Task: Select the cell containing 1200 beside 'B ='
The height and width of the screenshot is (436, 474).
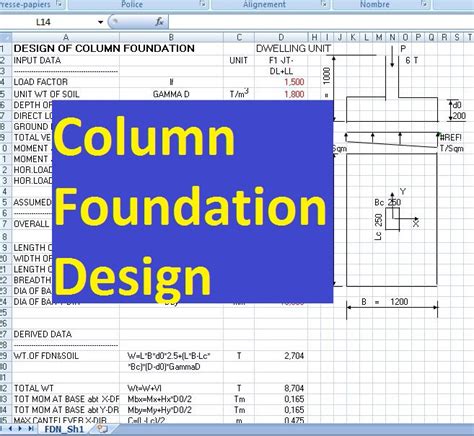Action: pos(399,302)
